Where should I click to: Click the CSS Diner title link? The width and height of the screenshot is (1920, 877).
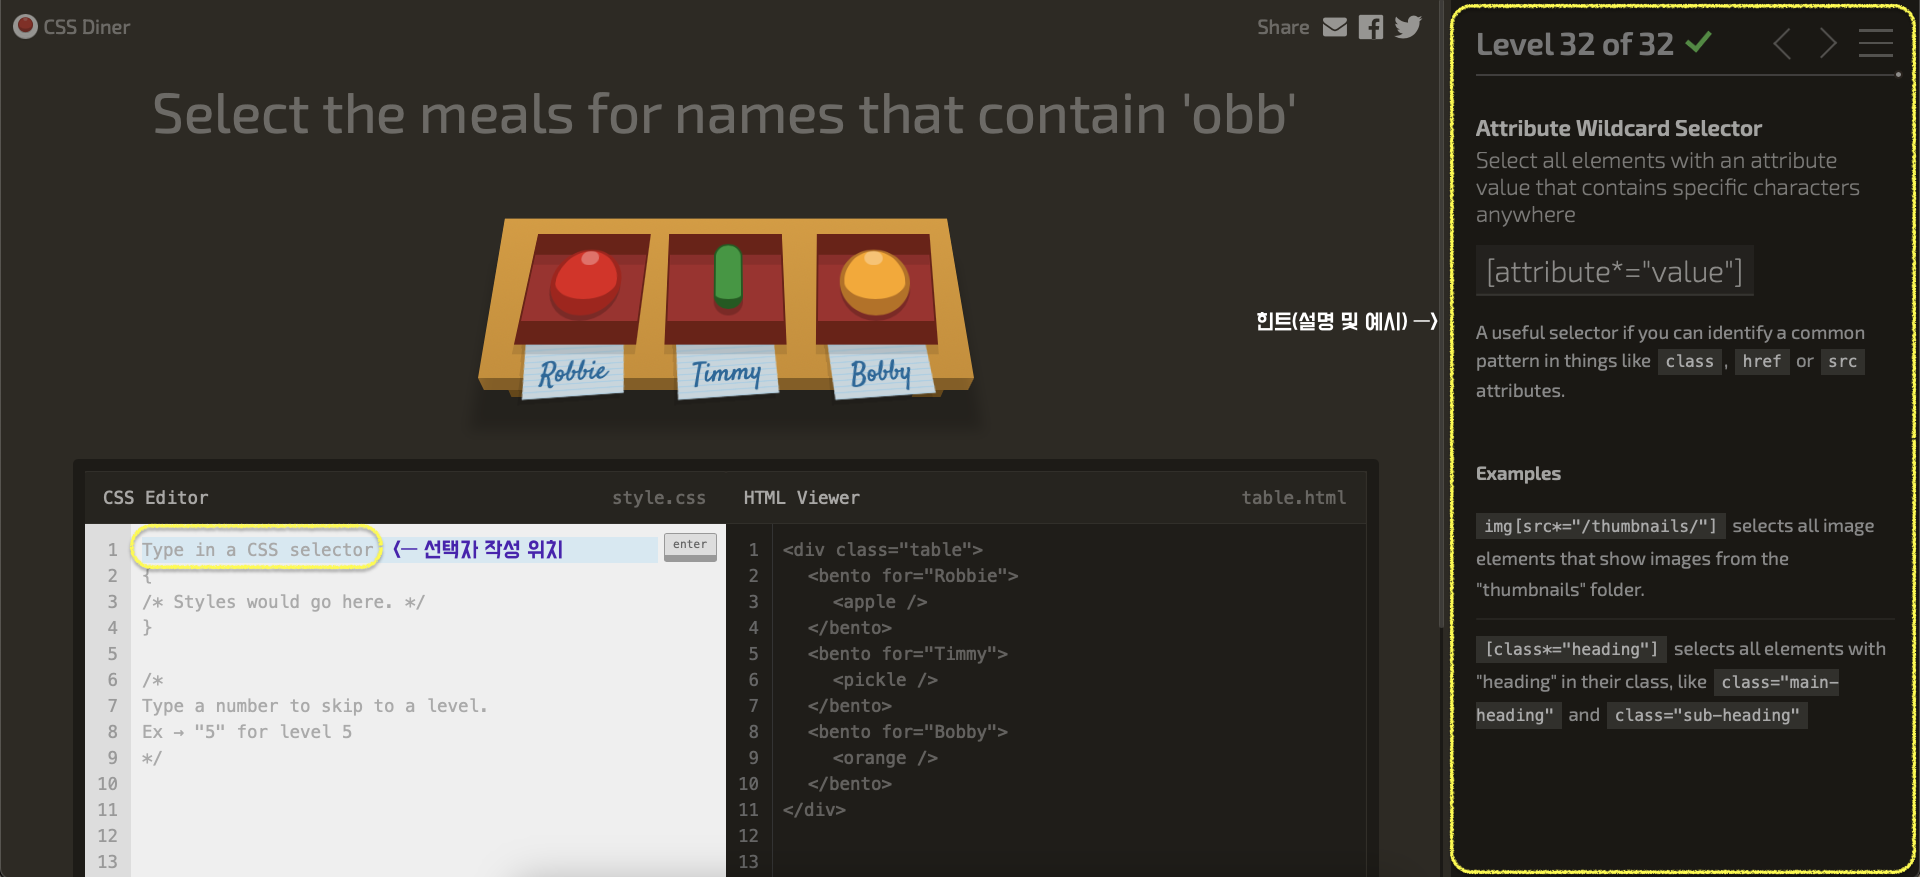pyautogui.click(x=87, y=27)
